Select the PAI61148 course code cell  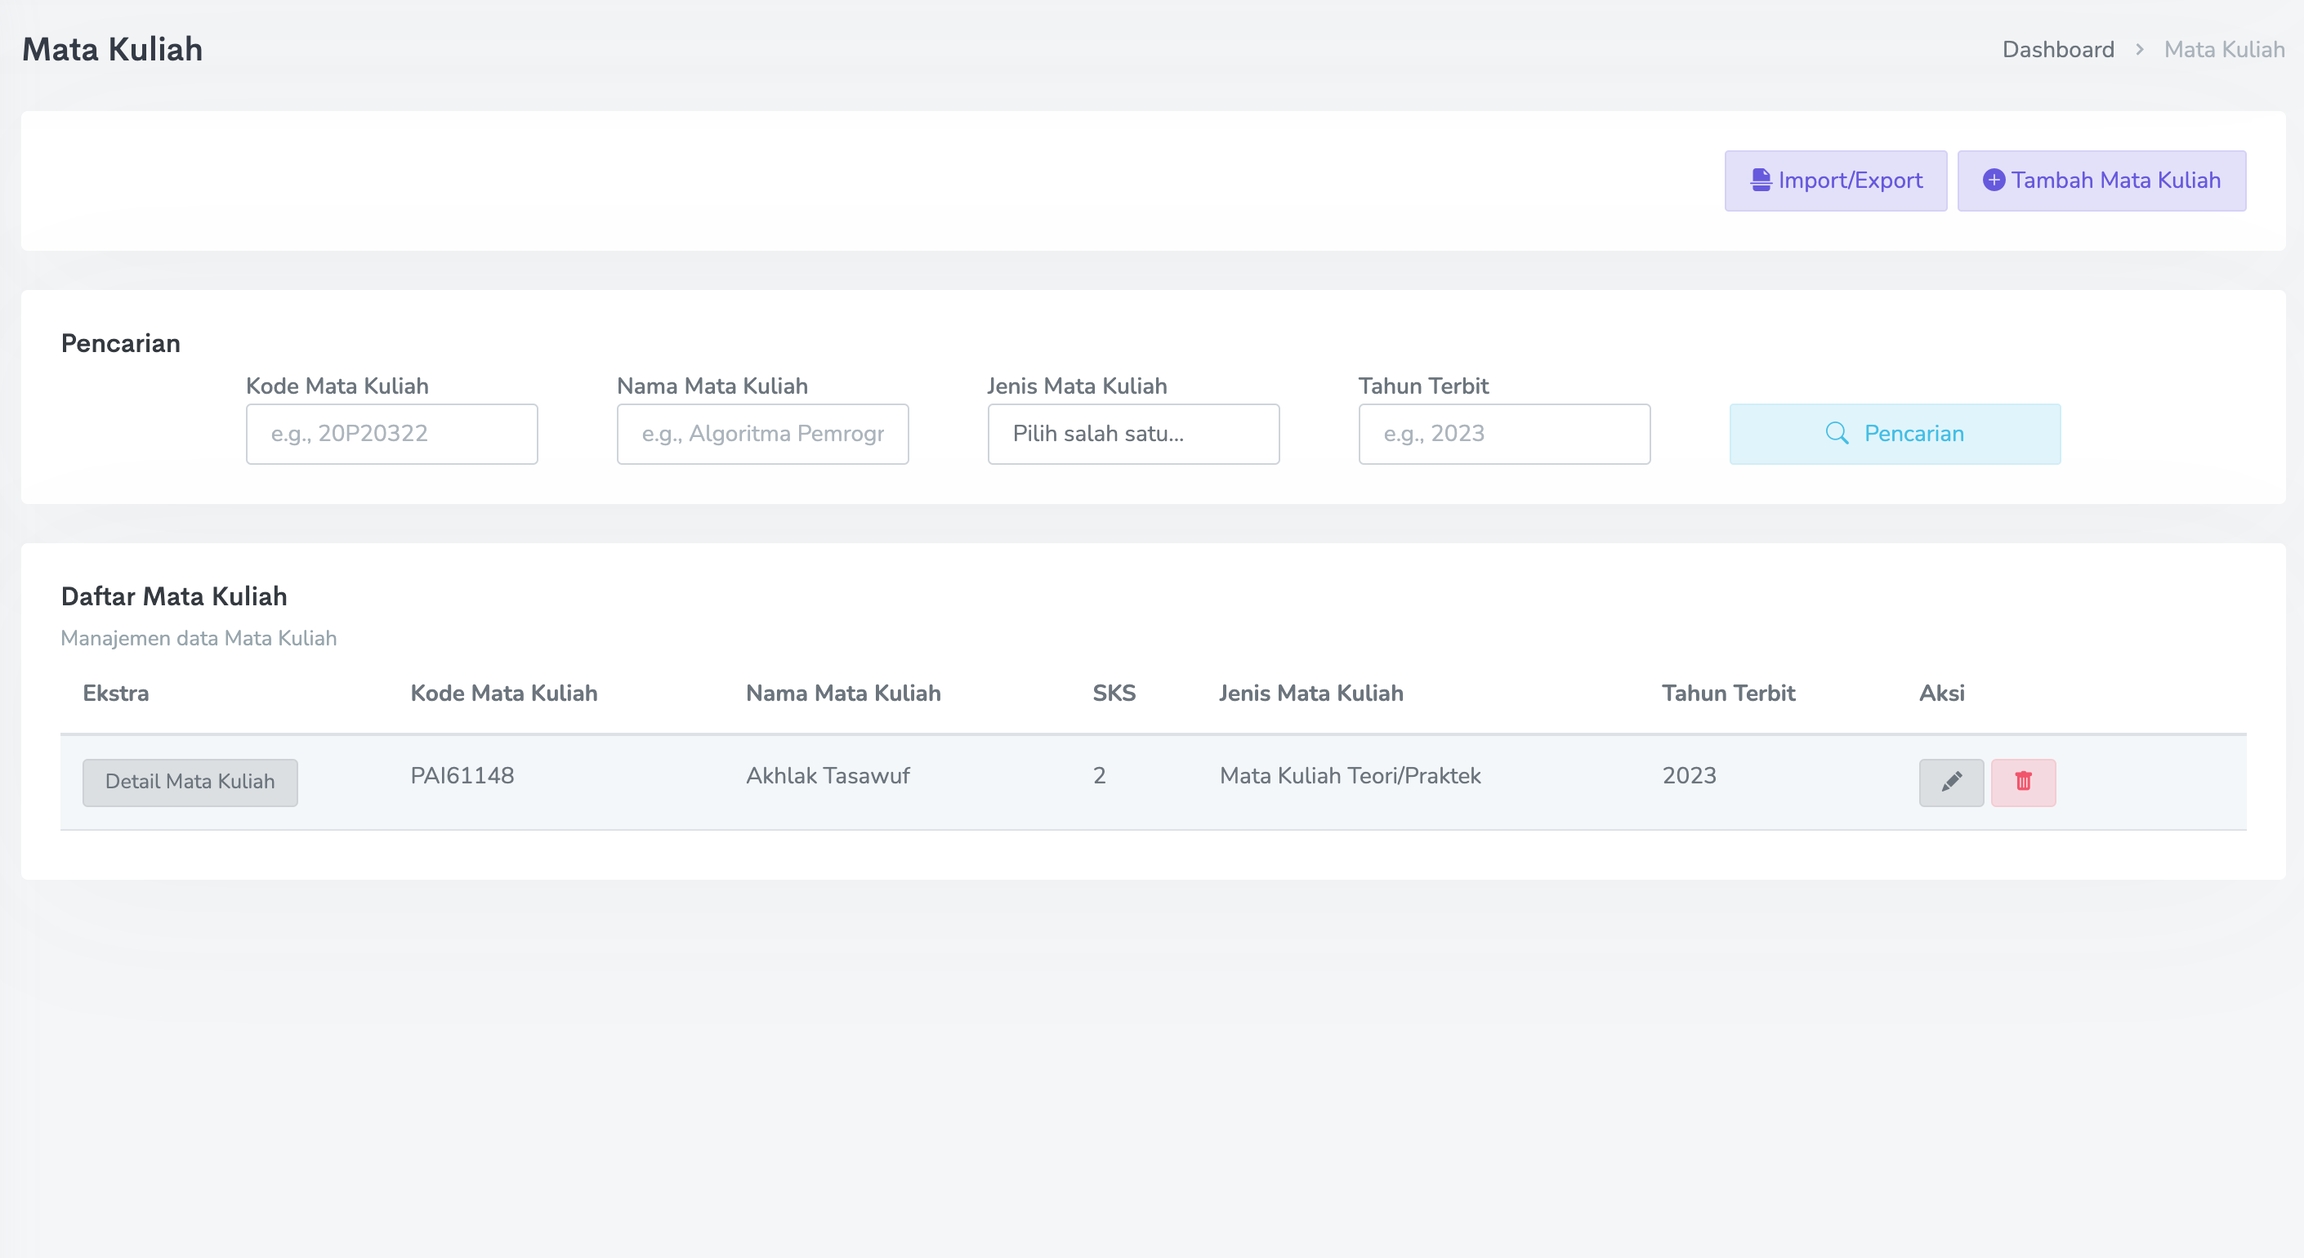[x=462, y=776]
